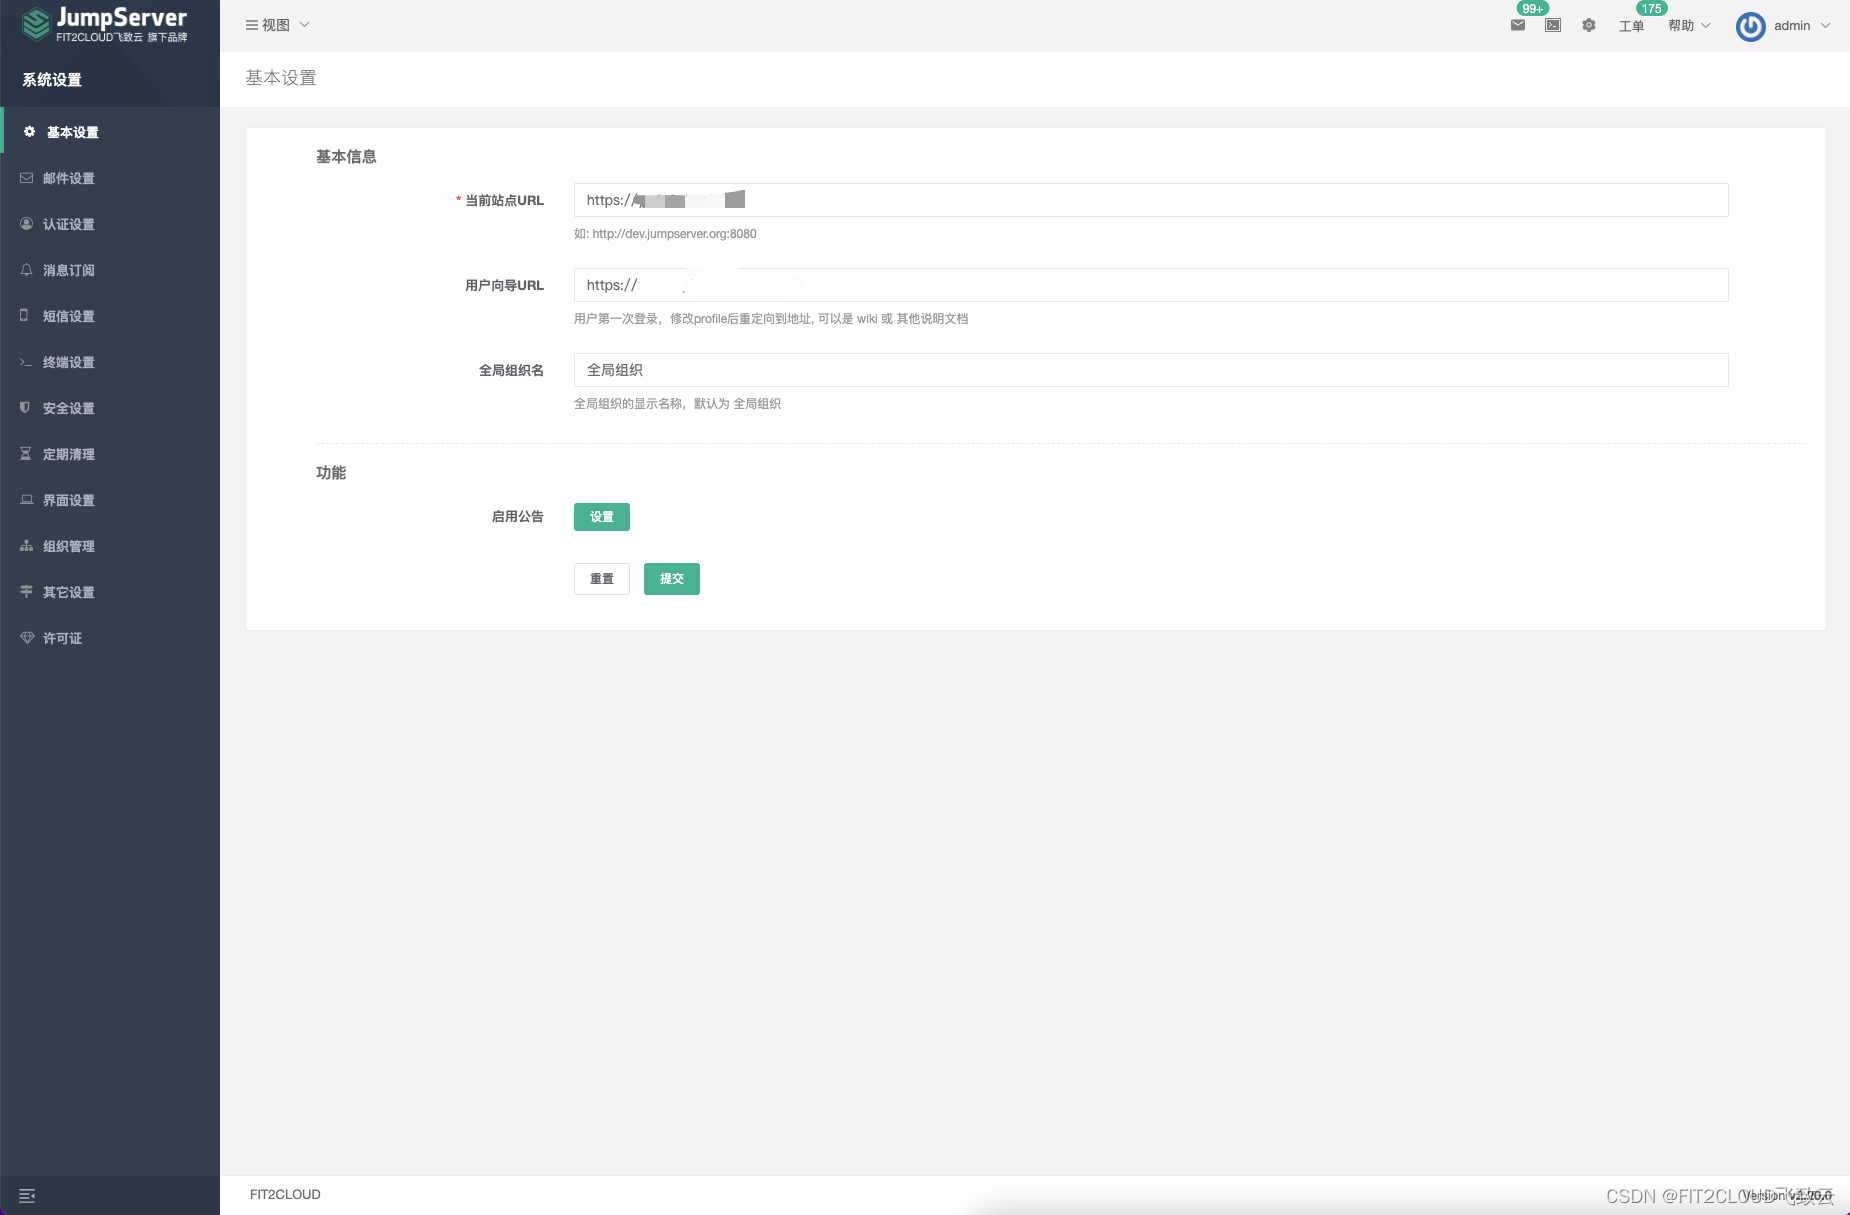Open 工单 tickets
Screen dimensions: 1850x1215
click(x=1631, y=26)
